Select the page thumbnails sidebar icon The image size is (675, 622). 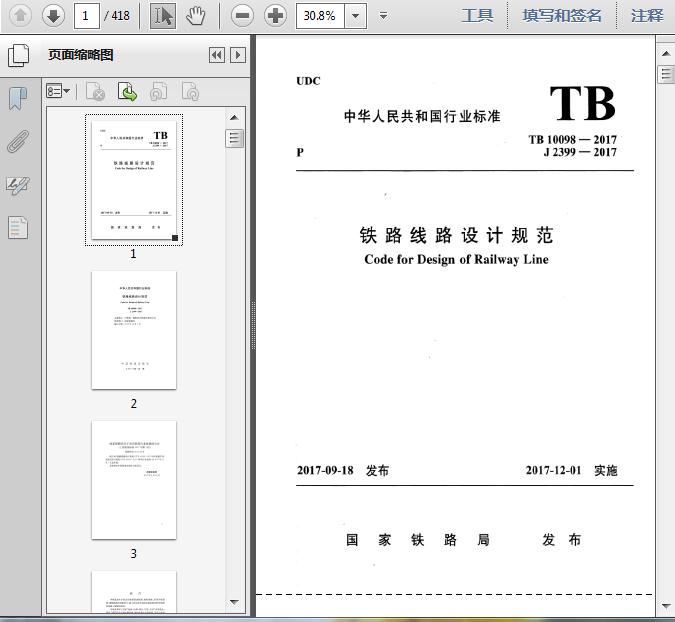pos(19,56)
